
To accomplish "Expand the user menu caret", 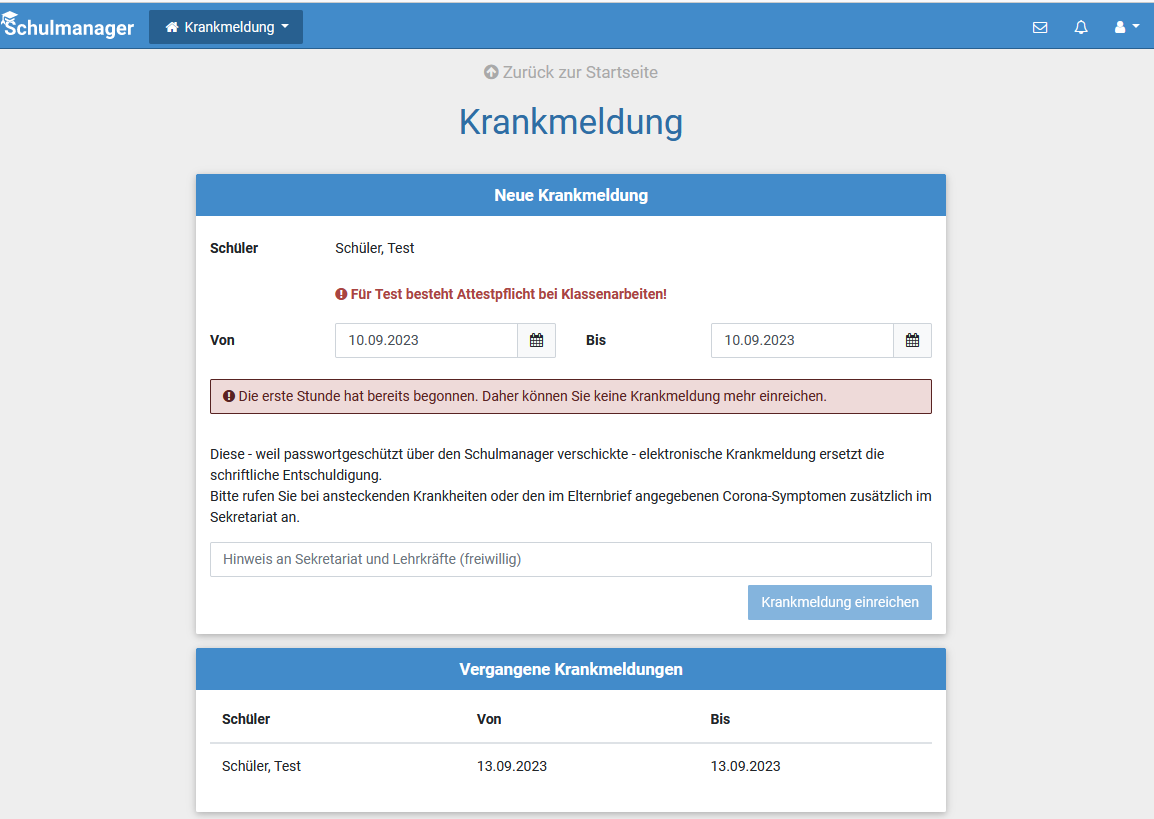I will coord(1136,27).
